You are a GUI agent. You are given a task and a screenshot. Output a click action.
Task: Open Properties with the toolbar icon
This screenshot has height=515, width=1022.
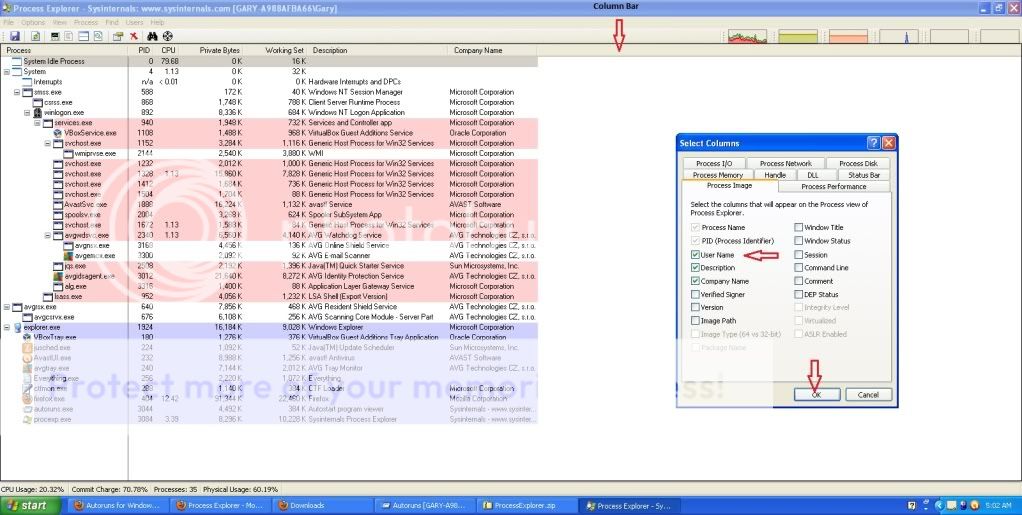pos(118,37)
